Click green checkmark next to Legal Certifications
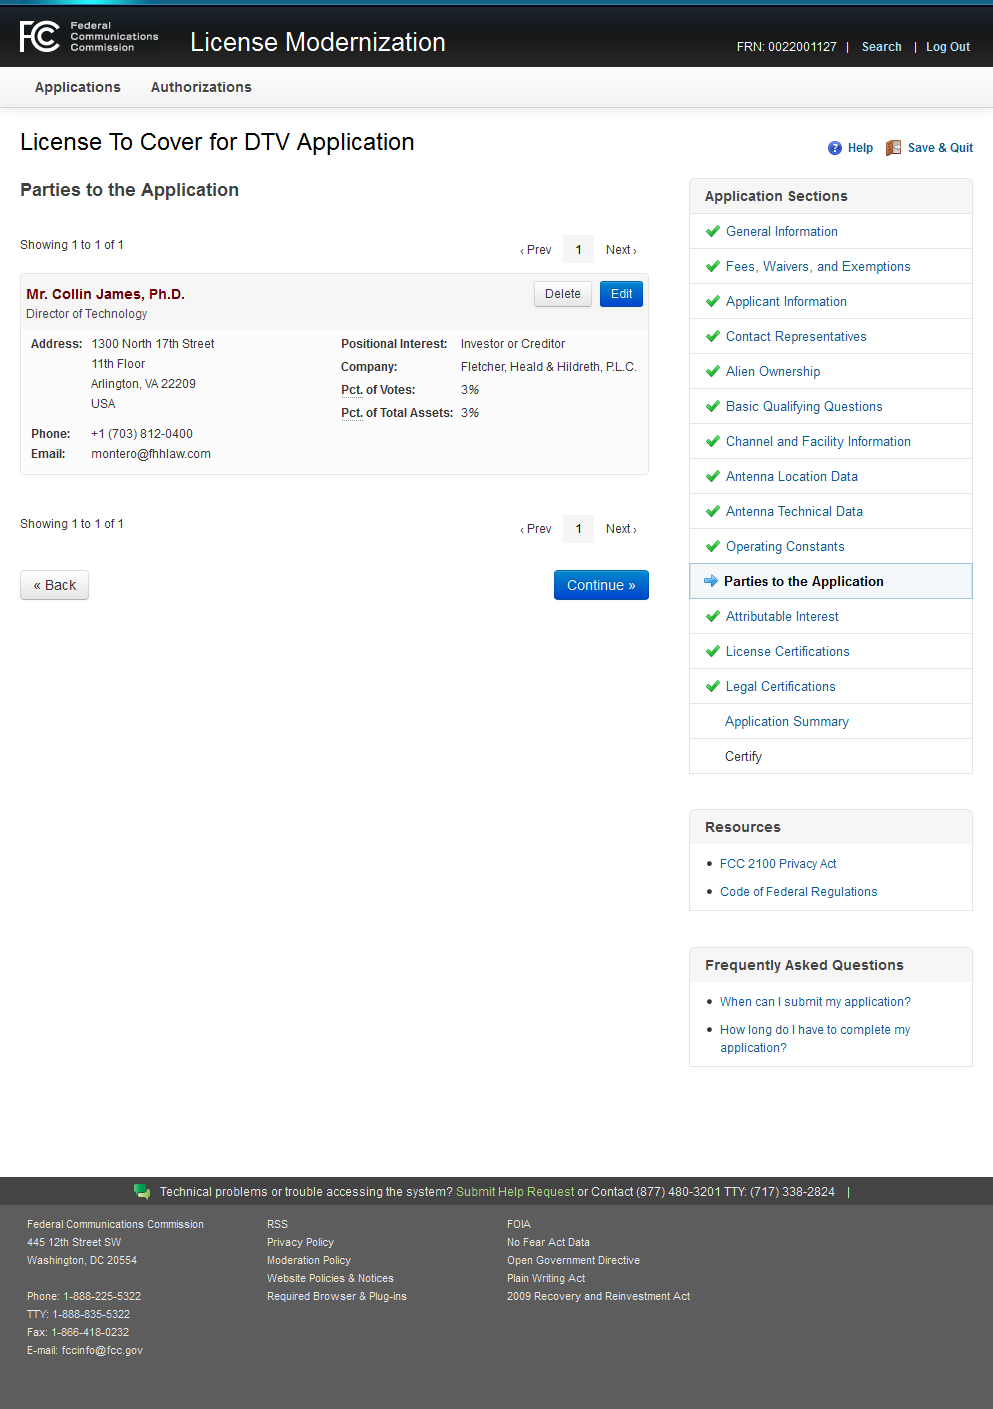The height and width of the screenshot is (1409, 993). coord(713,686)
